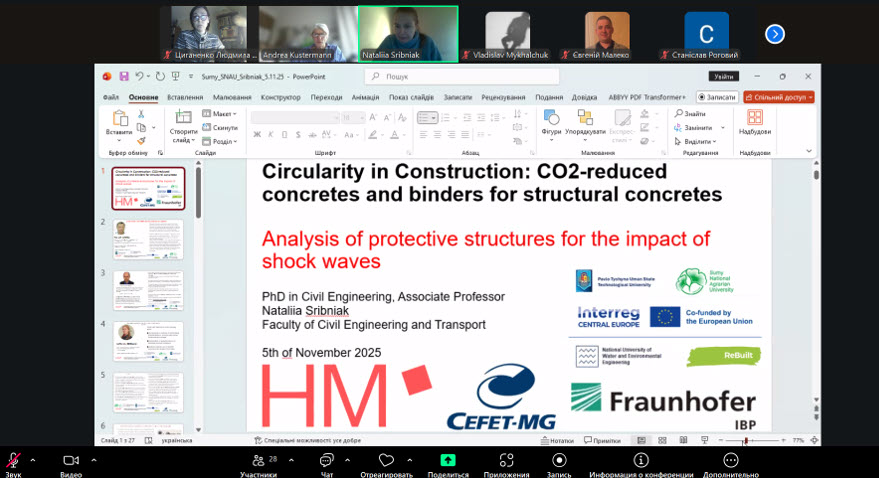Open the Макет layout dropdown
Viewport: 879px width, 478px height.
(x=220, y=114)
